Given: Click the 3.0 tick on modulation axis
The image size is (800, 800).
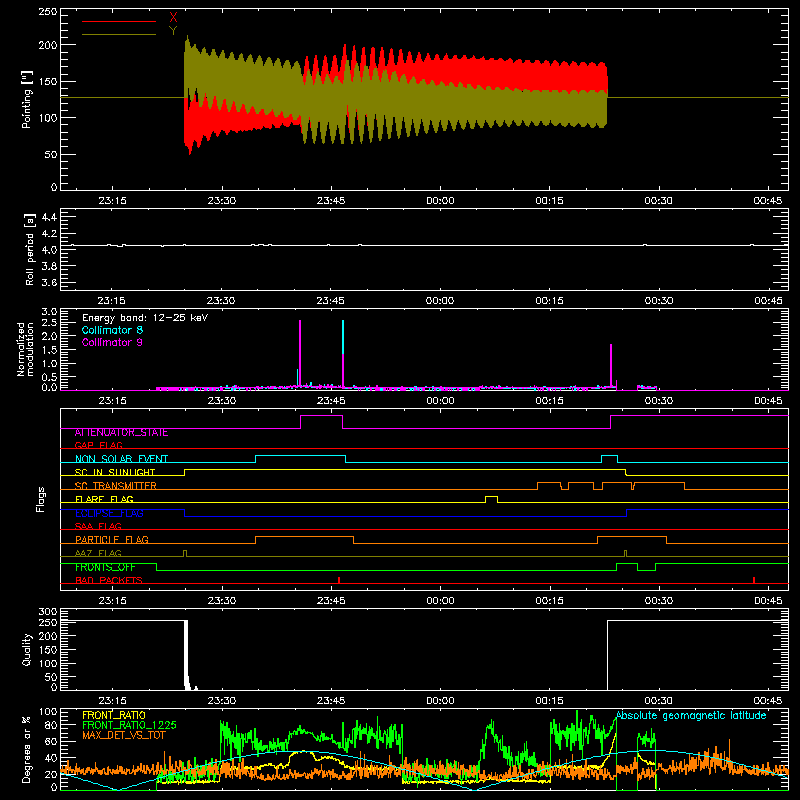Looking at the screenshot, I should click(x=49, y=312).
